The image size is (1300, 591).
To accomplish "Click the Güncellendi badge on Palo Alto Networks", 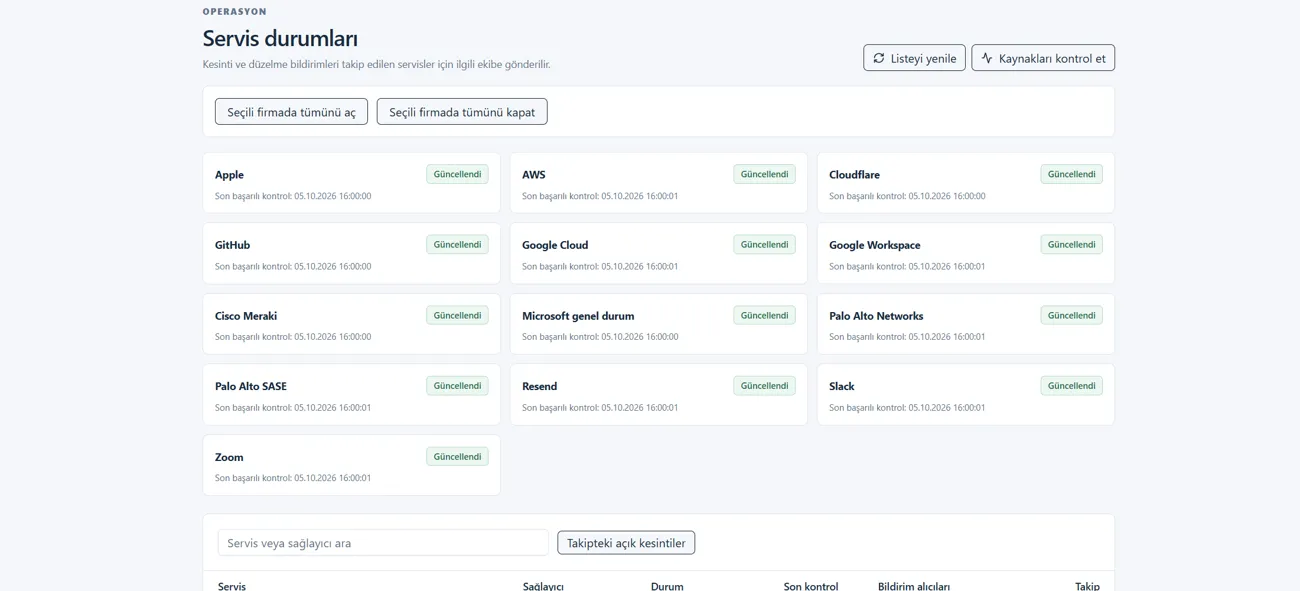I will [1071, 315].
